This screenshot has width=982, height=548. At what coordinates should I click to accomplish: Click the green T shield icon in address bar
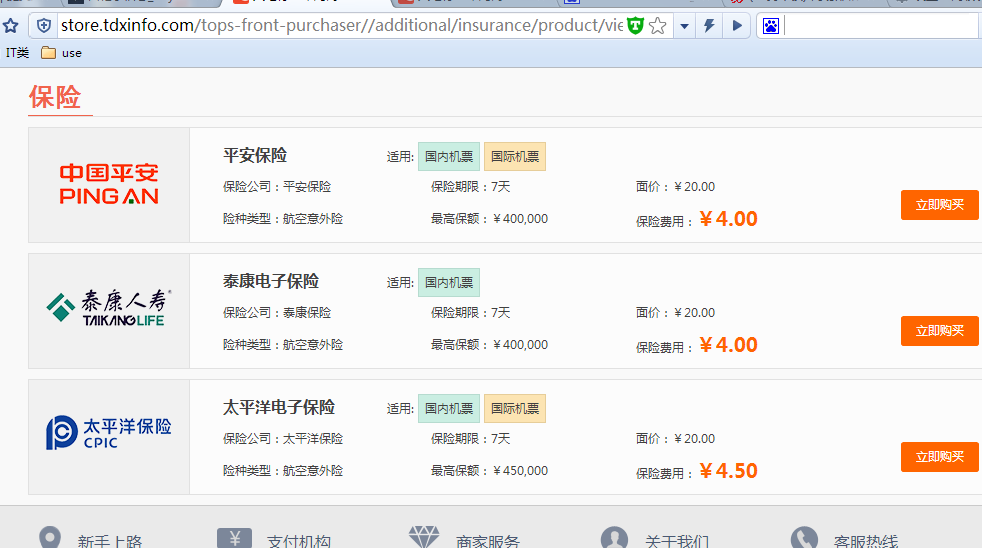[x=635, y=26]
